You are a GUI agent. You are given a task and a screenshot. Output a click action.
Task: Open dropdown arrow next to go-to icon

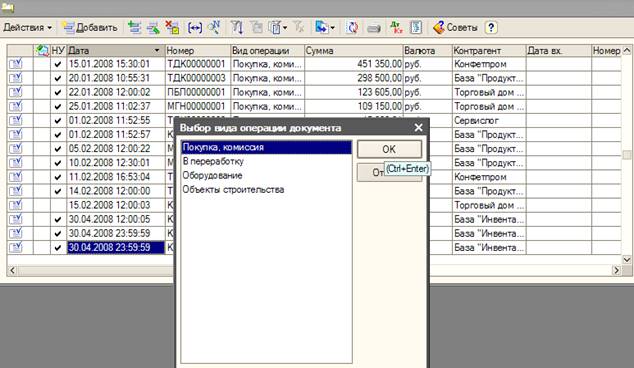pyautogui.click(x=333, y=28)
